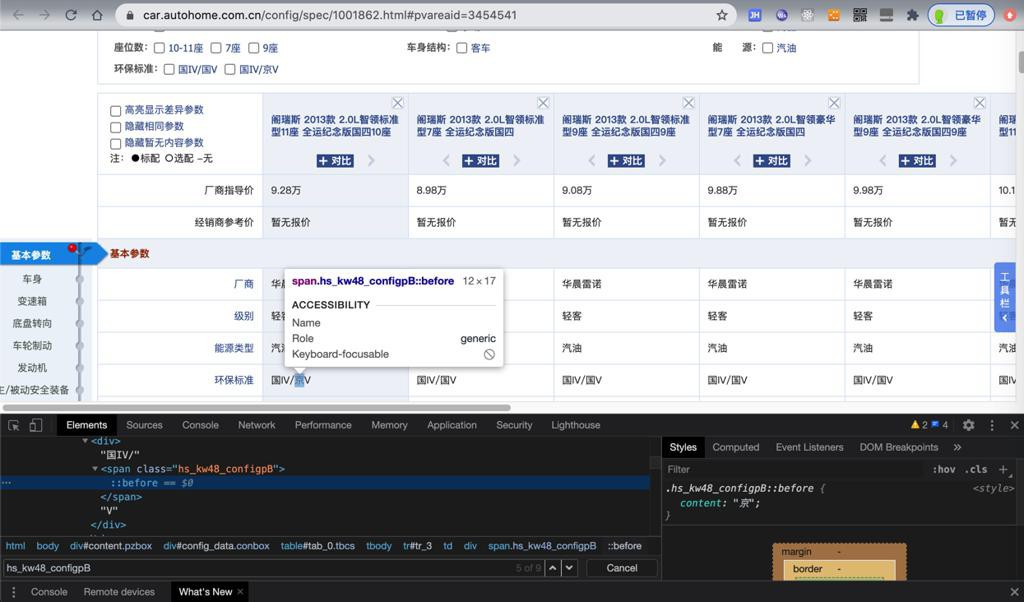
Task: Reload the current page
Action: click(71, 15)
